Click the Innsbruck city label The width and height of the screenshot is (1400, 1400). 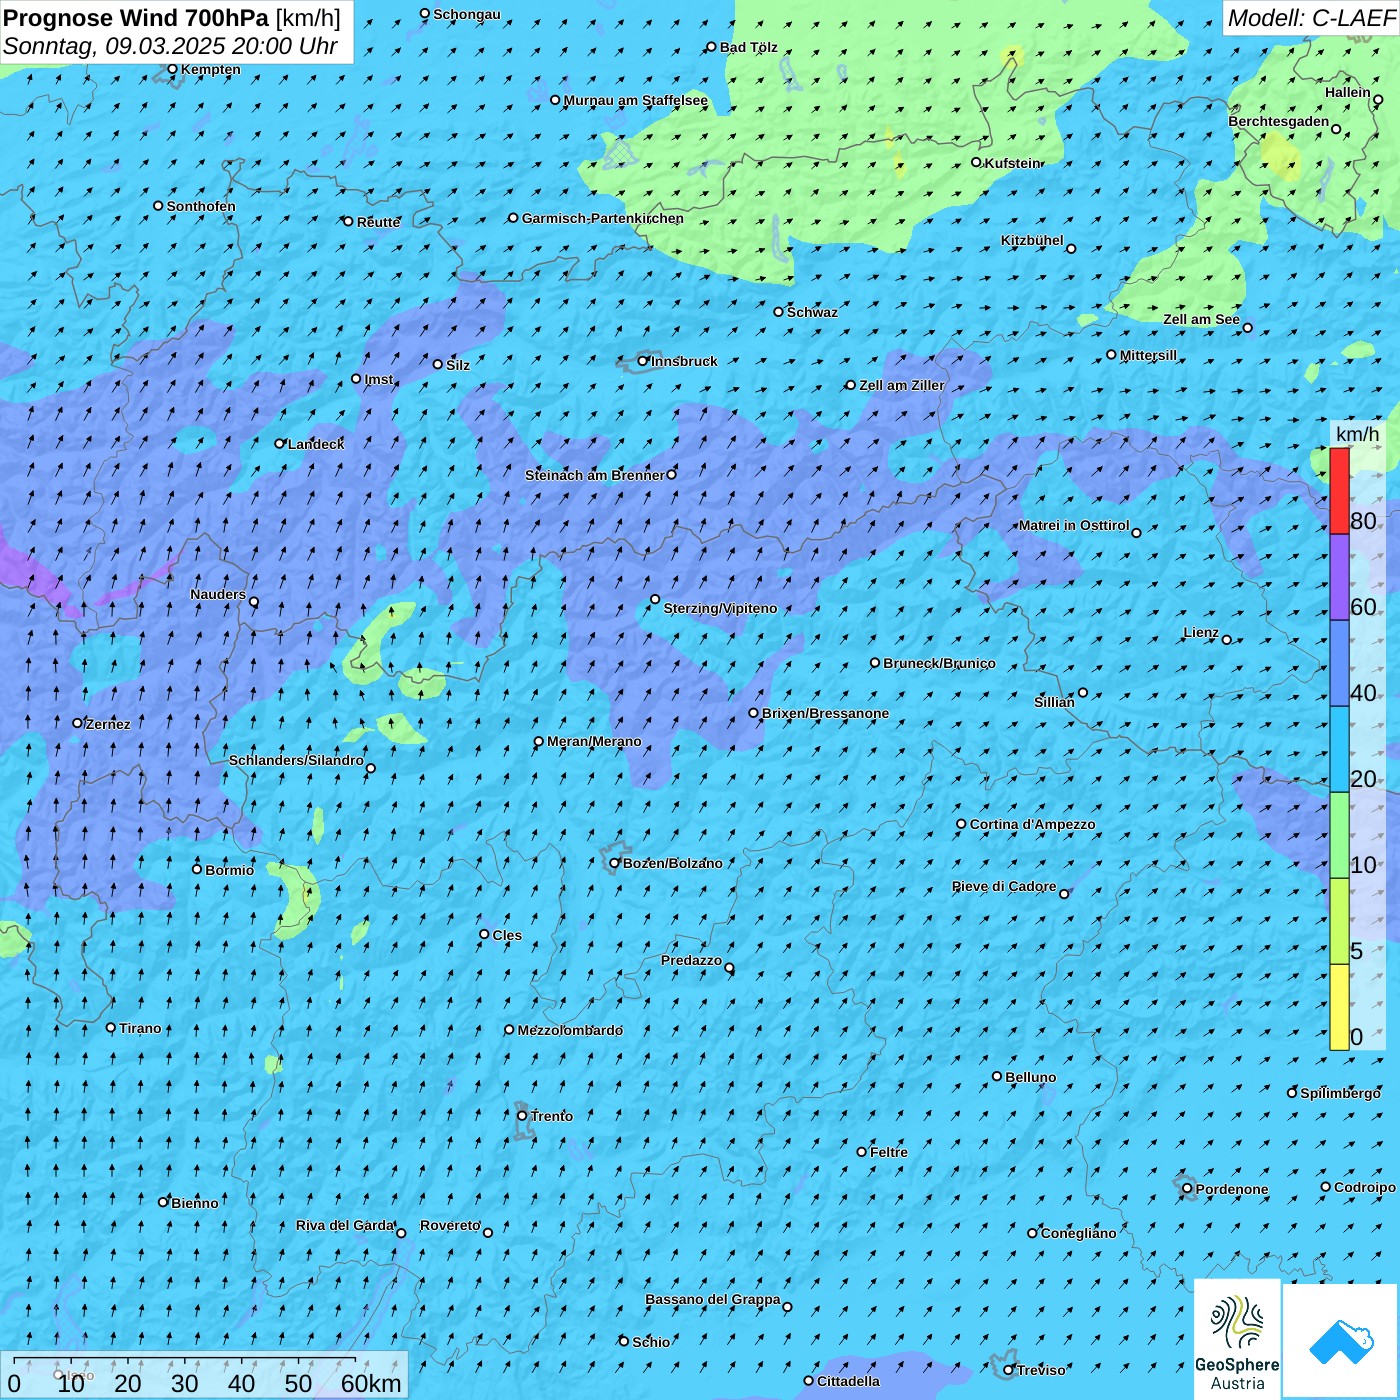pyautogui.click(x=684, y=361)
